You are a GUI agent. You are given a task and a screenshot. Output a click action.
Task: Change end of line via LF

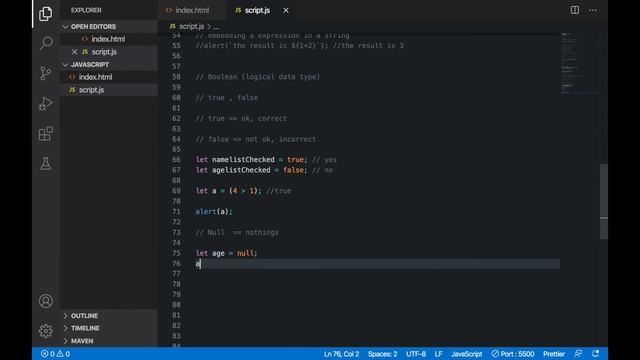438,354
